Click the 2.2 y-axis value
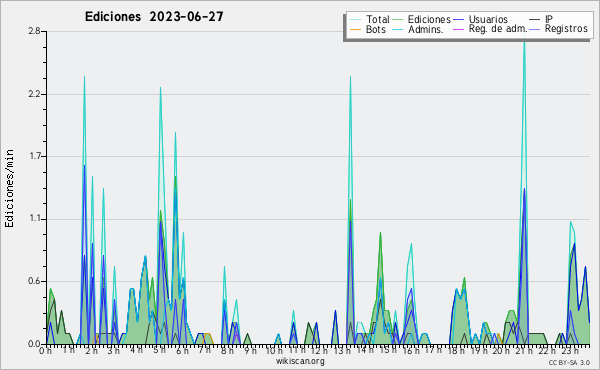 tap(34, 94)
